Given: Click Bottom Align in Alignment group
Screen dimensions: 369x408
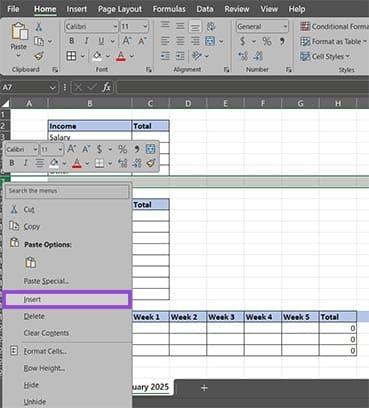Looking at the screenshot, I should [195, 26].
